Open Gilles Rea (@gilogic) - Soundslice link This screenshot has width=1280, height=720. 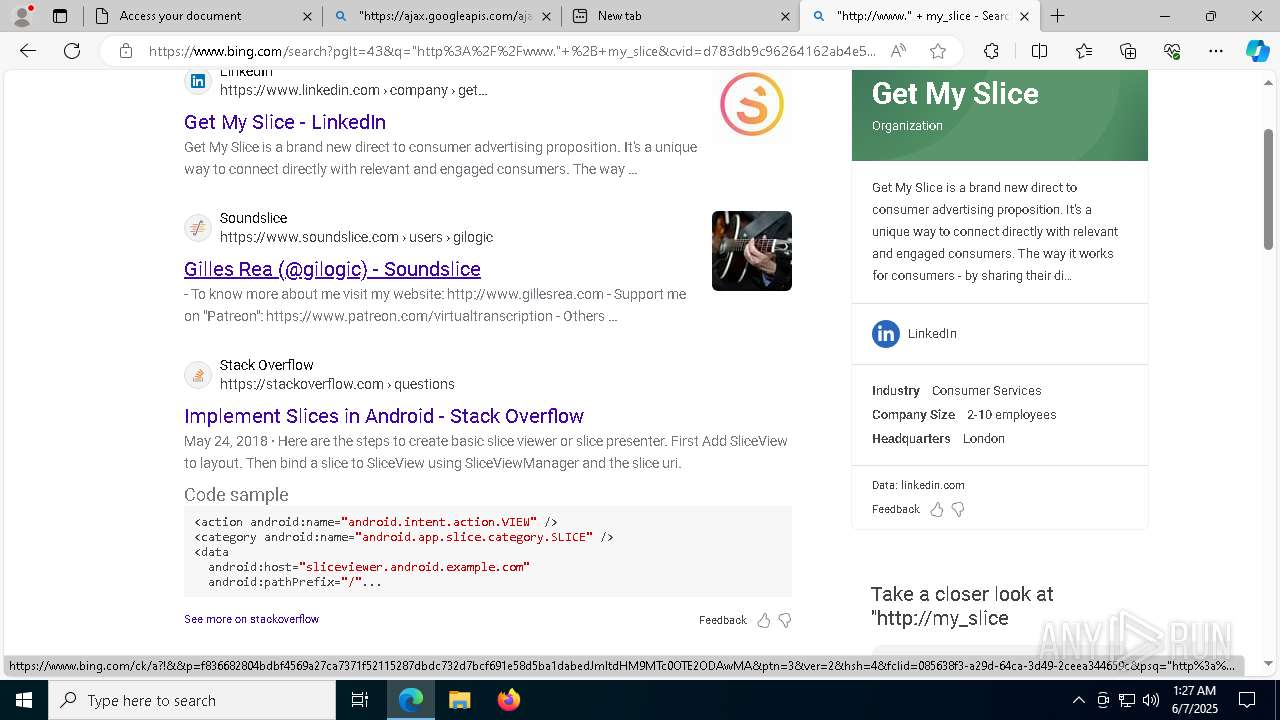(332, 269)
